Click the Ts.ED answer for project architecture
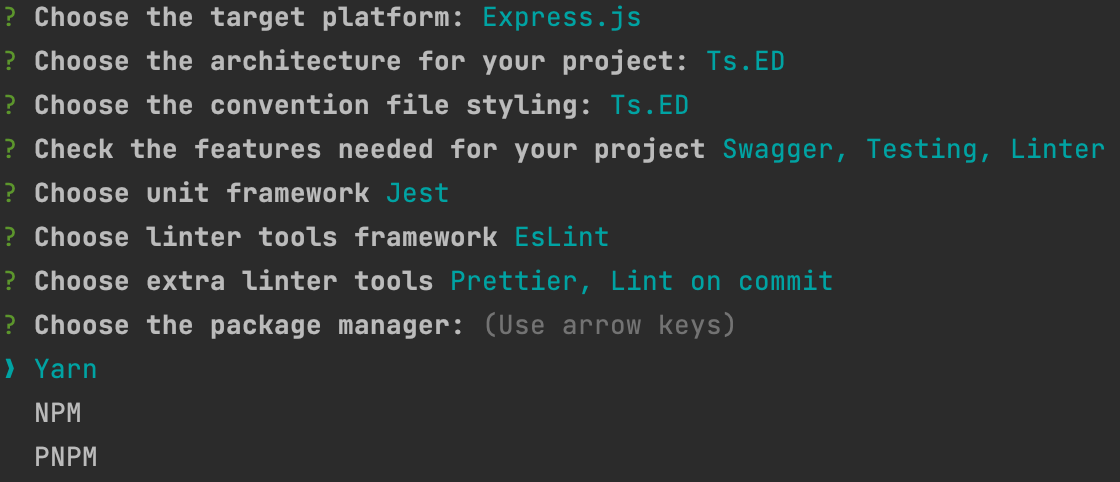Viewport: 1120px width, 482px height. pyautogui.click(x=746, y=61)
